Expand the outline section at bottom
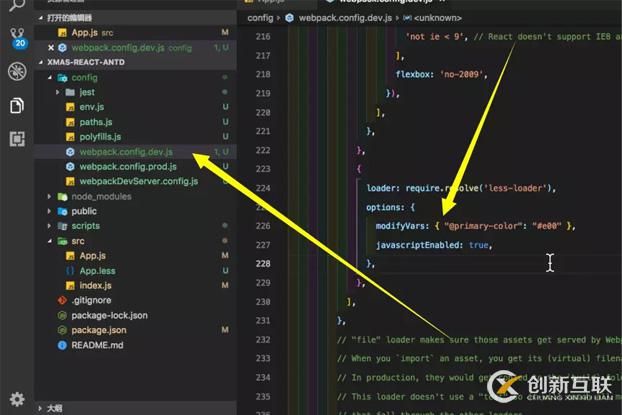Image resolution: width=622 pixels, height=415 pixels. 40,408
